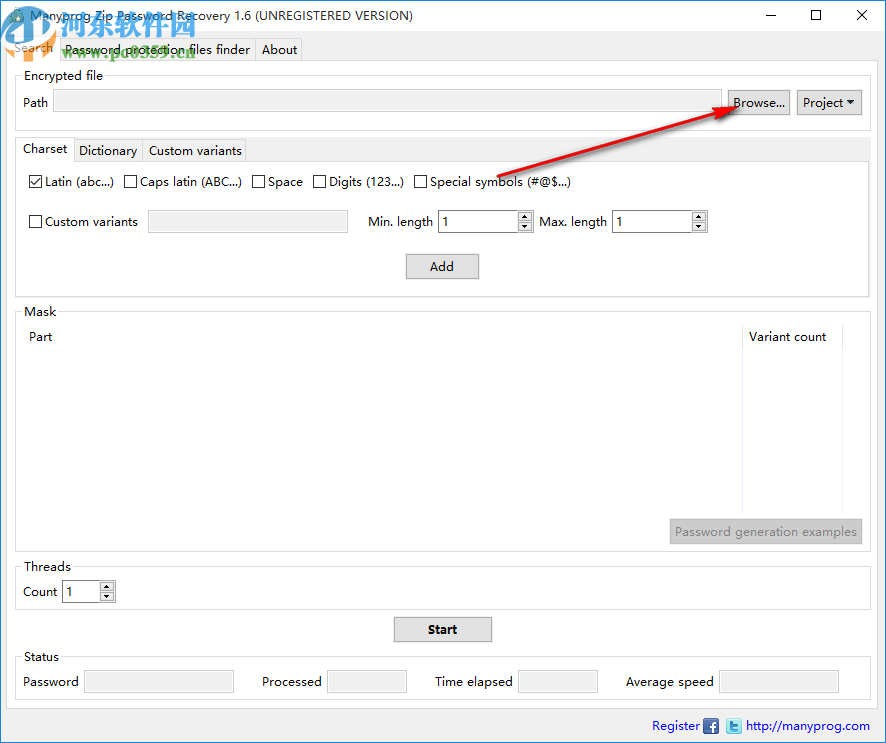Screen dimensions: 886x743
Task: Click the Path input field
Action: 388,102
